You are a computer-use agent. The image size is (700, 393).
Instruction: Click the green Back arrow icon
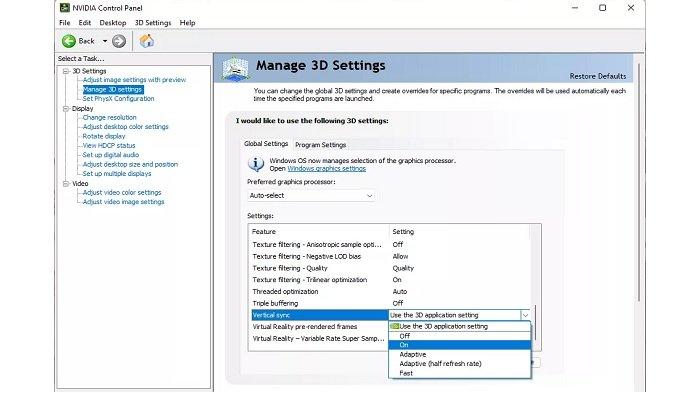pos(69,41)
